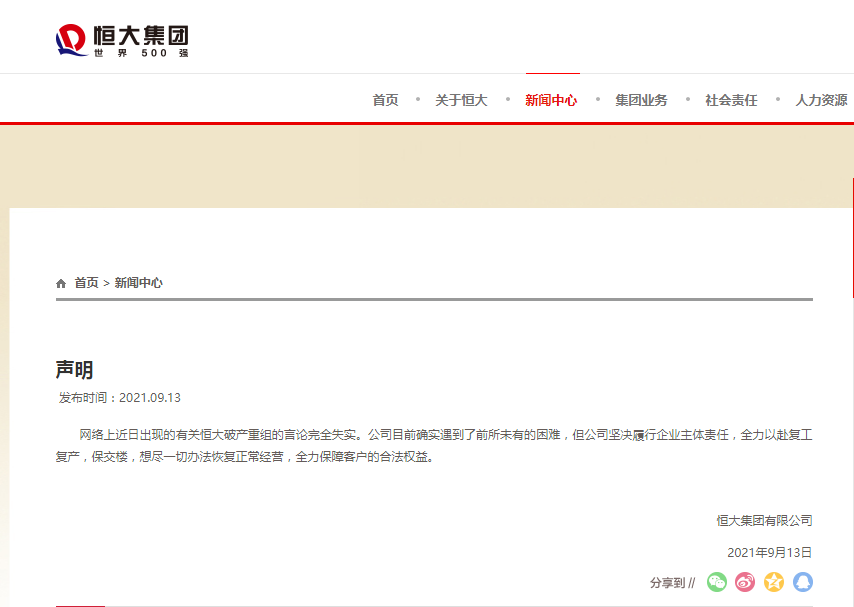
Task: Click the breadcrumb home icon
Action: click(x=61, y=283)
